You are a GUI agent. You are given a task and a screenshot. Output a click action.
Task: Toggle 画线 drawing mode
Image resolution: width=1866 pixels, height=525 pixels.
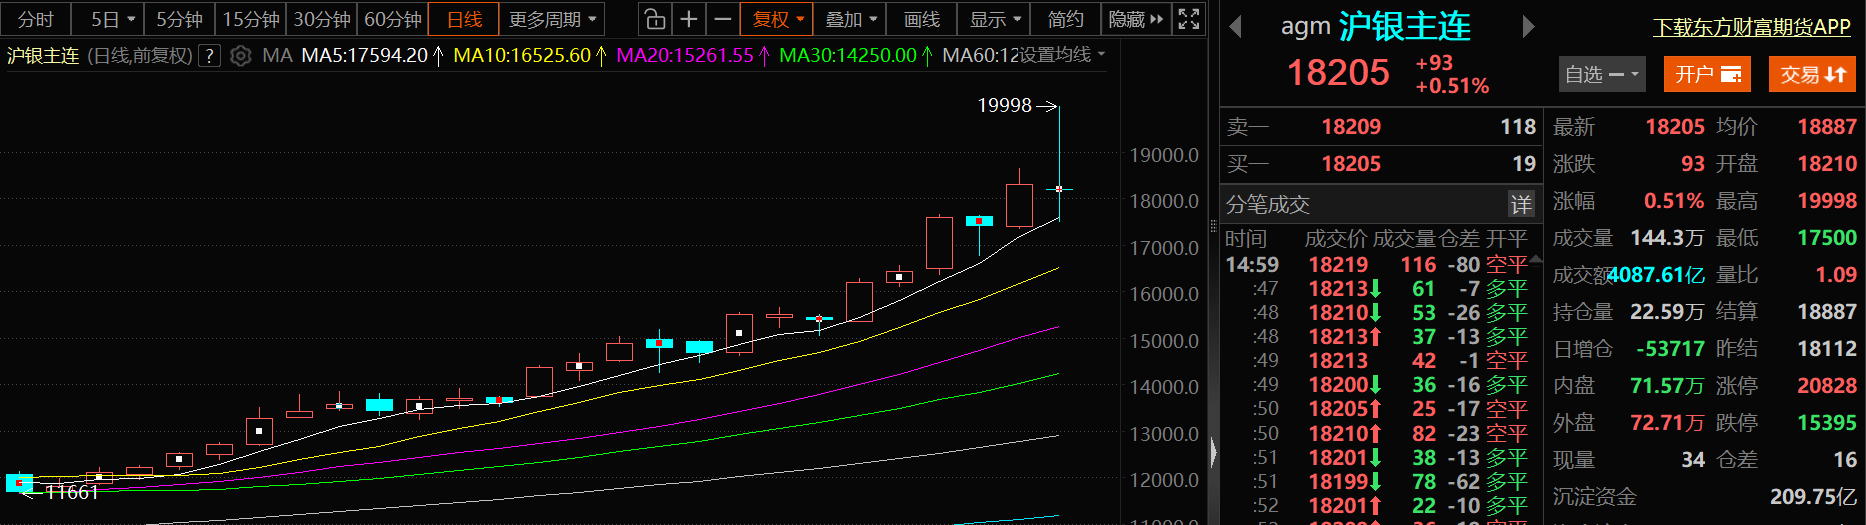[x=921, y=19]
